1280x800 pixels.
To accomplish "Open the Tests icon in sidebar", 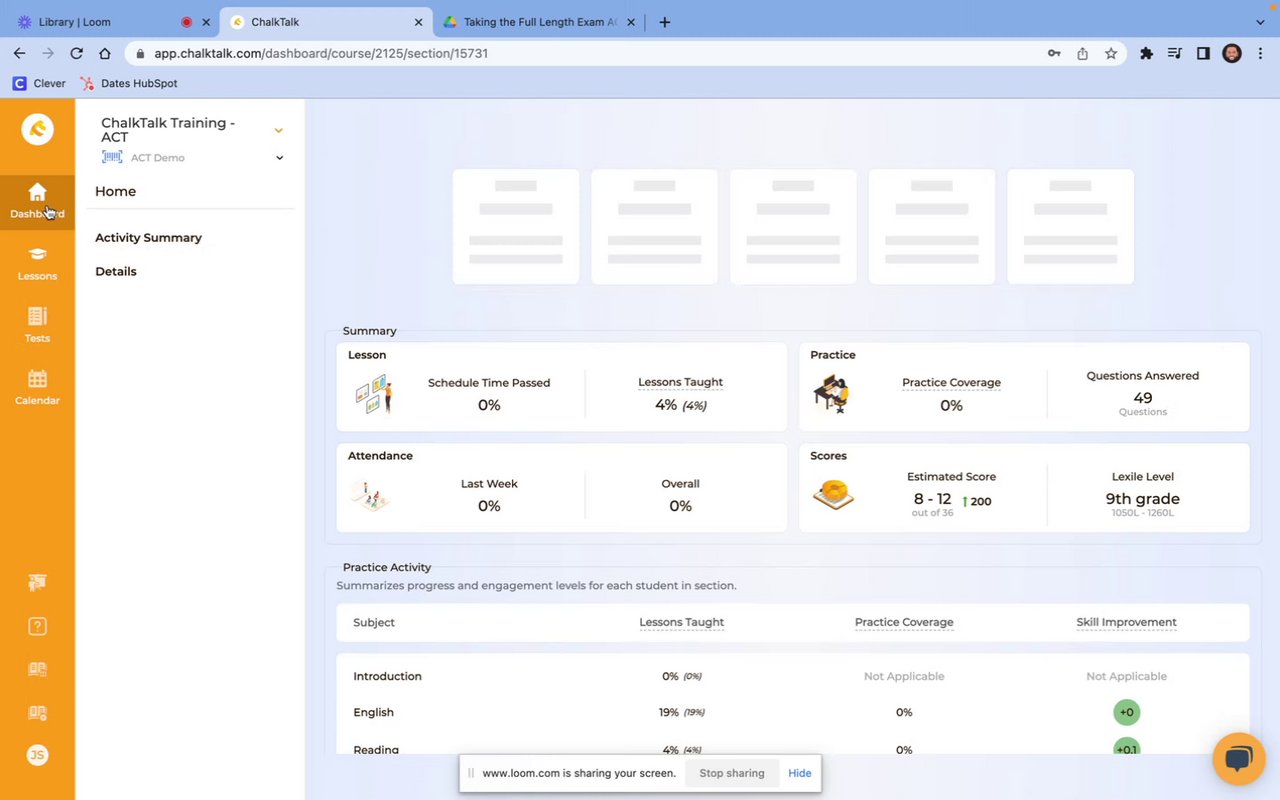I will tap(37, 316).
